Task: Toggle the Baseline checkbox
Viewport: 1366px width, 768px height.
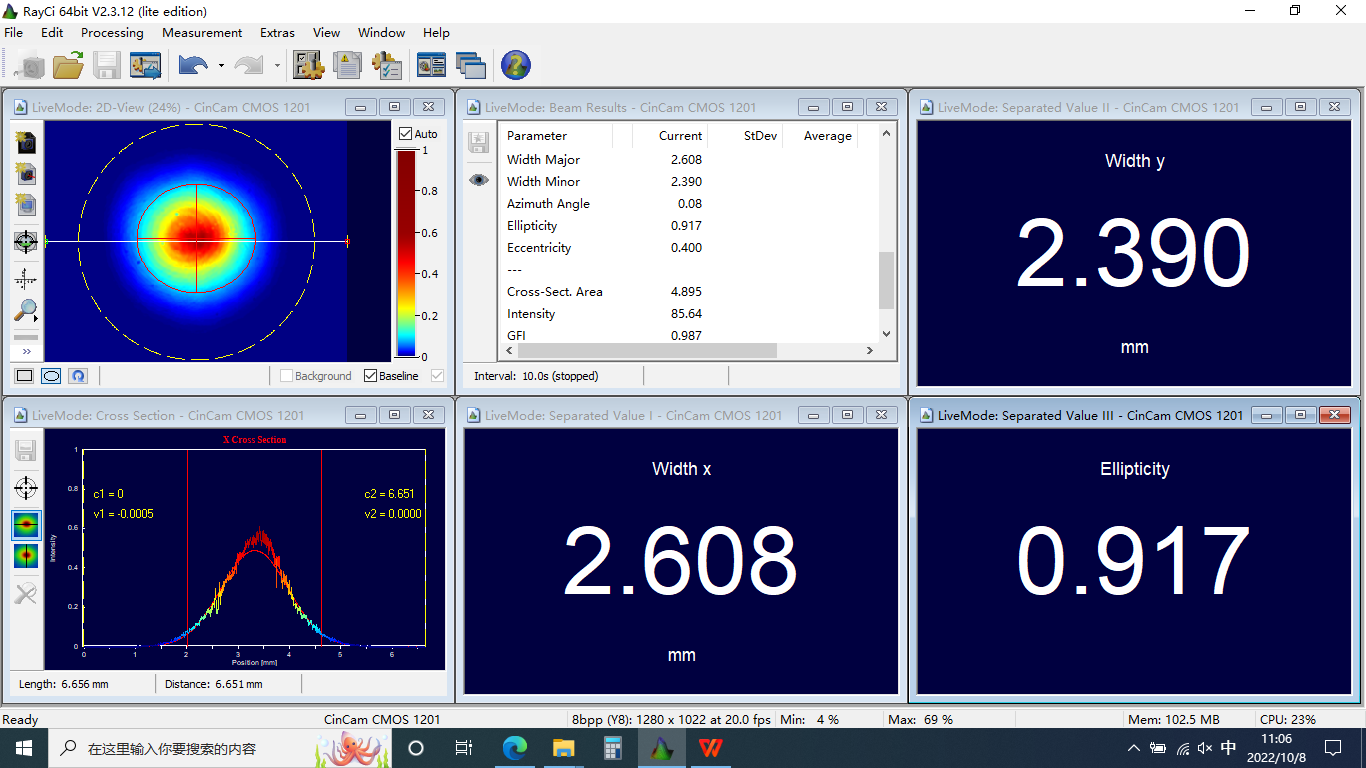Action: pyautogui.click(x=371, y=376)
